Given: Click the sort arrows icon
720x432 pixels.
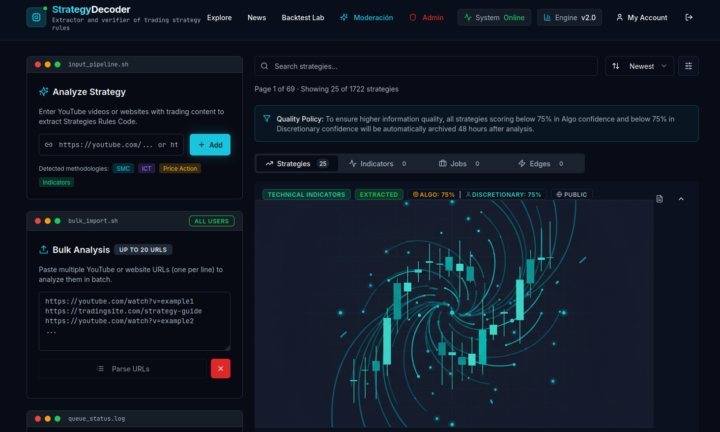Looking at the screenshot, I should (616, 66).
